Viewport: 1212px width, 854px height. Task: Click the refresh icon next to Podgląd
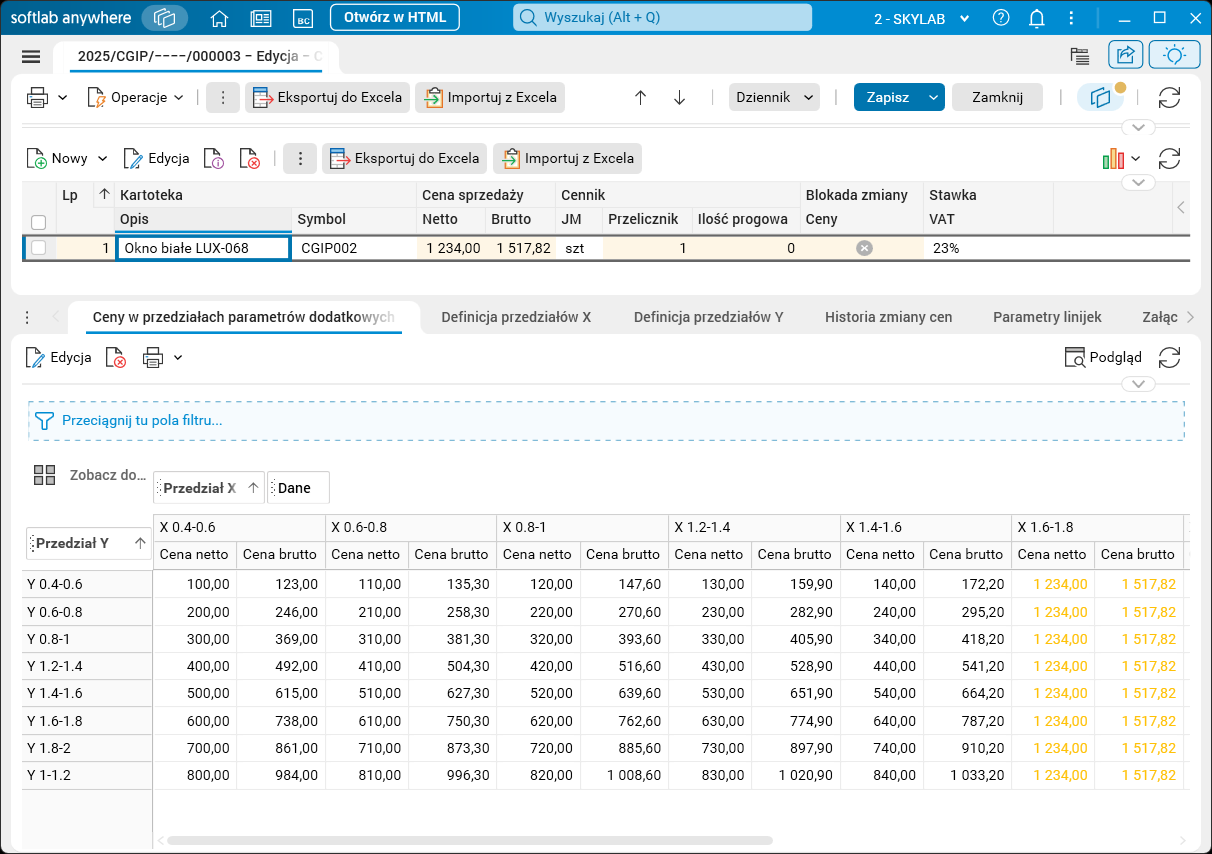click(x=1169, y=358)
